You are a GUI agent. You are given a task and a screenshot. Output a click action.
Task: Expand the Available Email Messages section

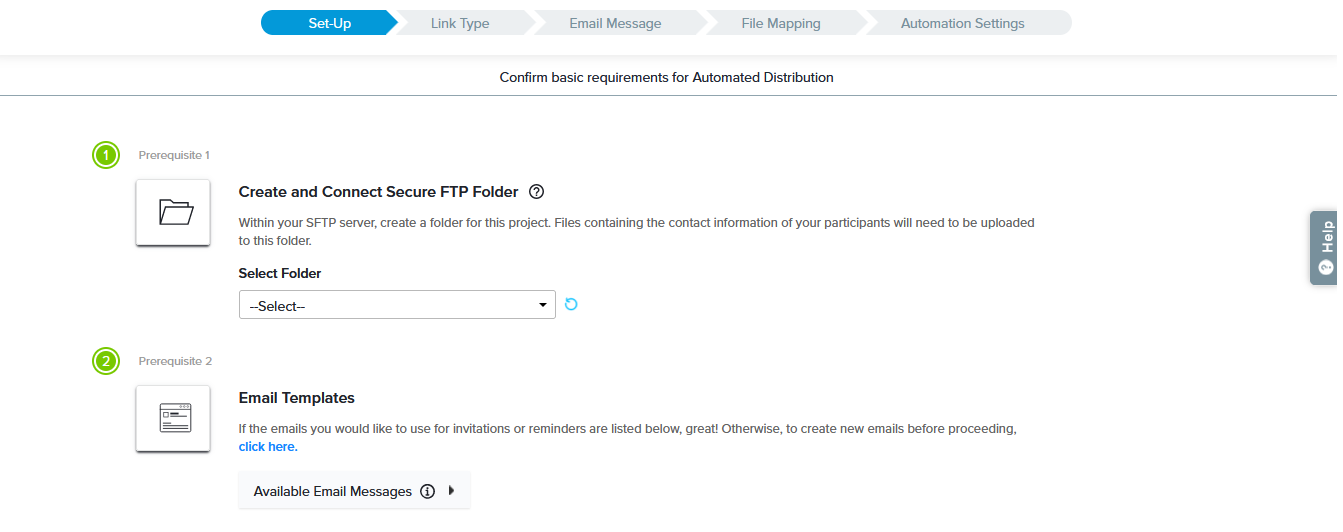pyautogui.click(x=333, y=491)
